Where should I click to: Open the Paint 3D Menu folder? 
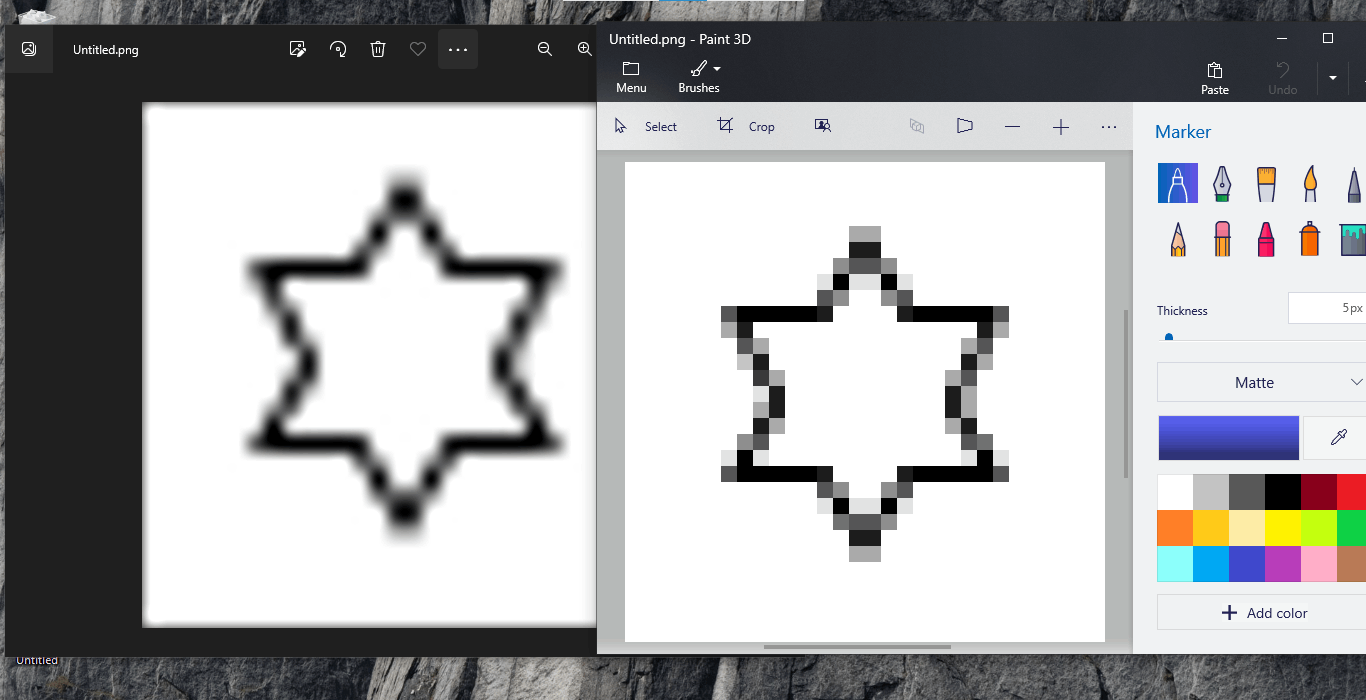pyautogui.click(x=631, y=77)
